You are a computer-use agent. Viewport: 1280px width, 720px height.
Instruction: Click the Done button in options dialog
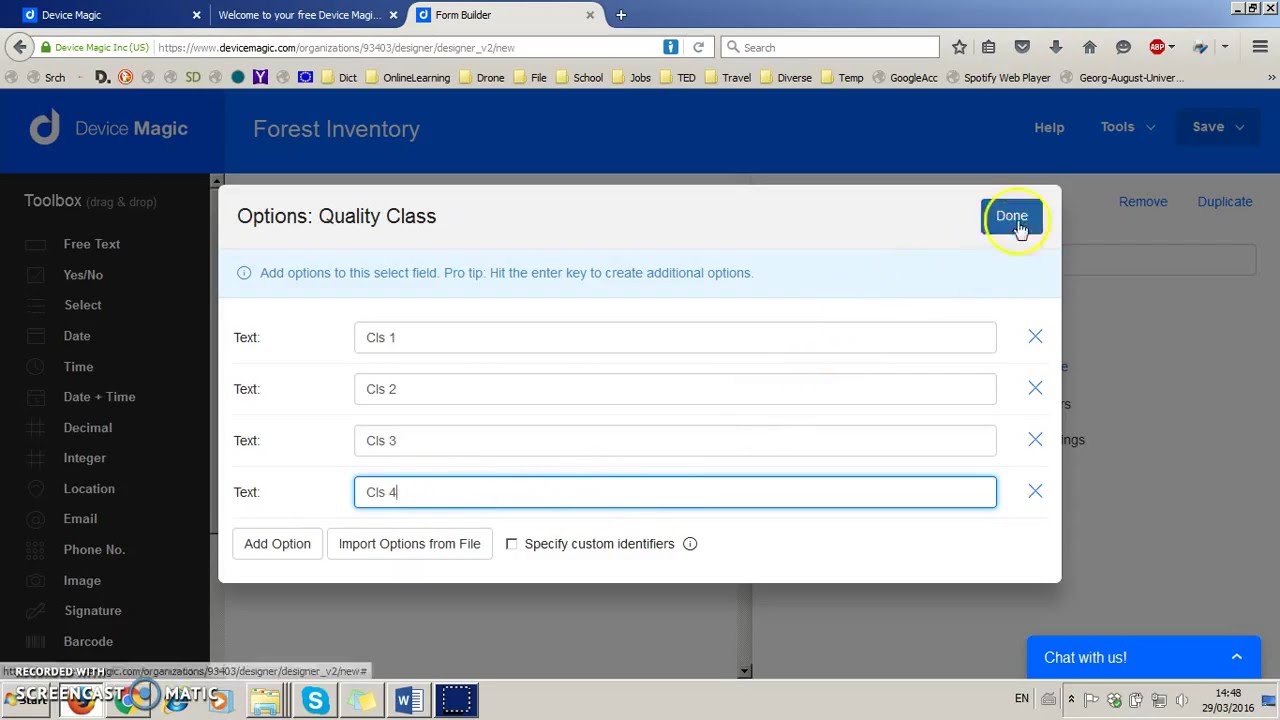(1011, 216)
